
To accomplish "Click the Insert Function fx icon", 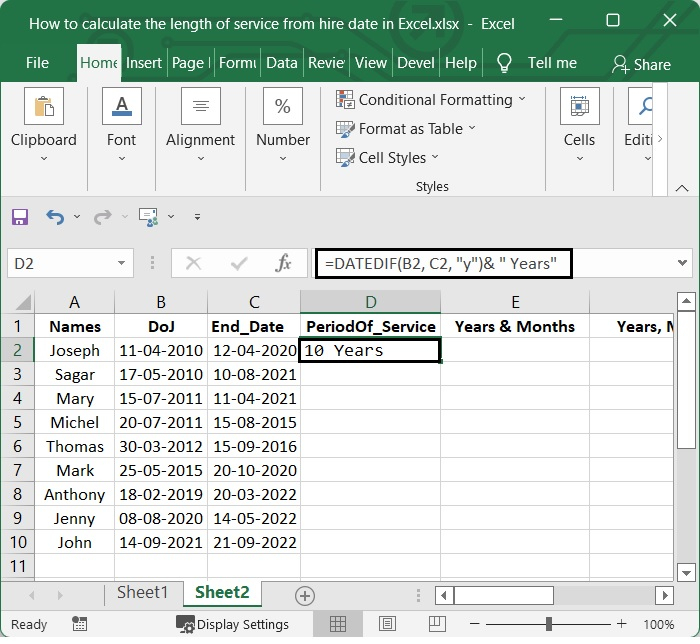I will (283, 263).
